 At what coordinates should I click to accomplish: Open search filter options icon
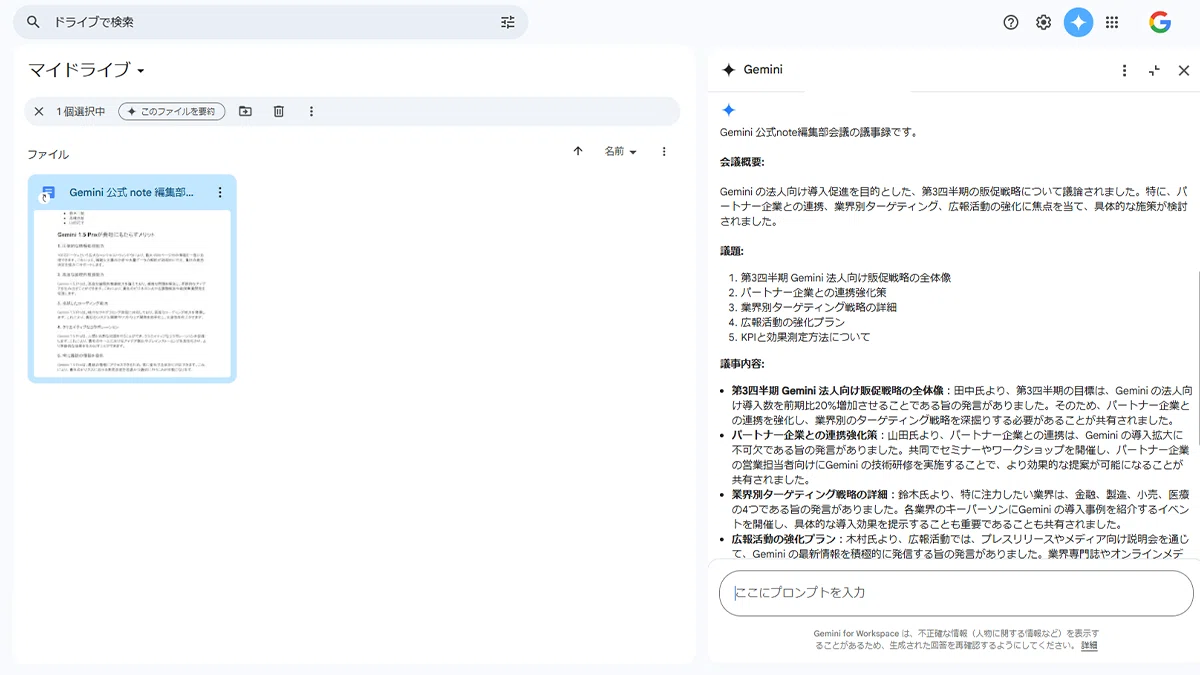click(x=508, y=22)
